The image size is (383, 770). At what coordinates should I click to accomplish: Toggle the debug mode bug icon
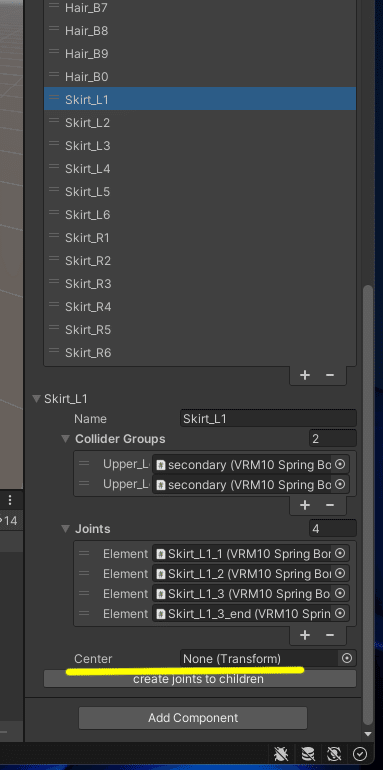(282, 753)
